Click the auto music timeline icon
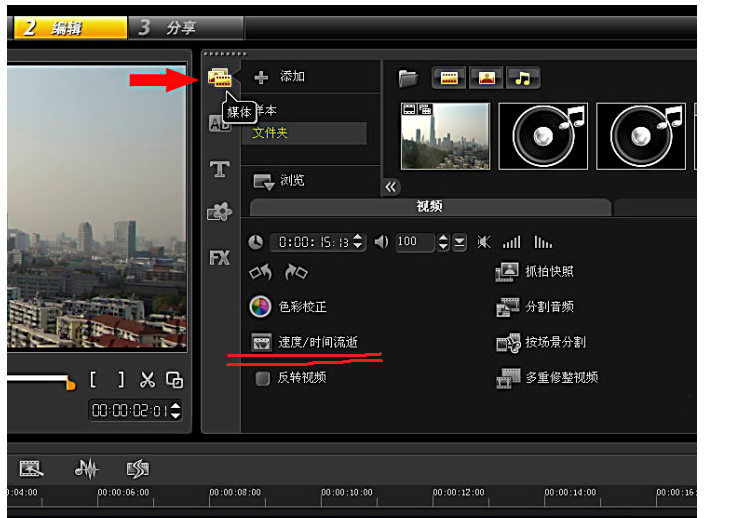Image resolution: width=730 pixels, height=518 pixels. coord(138,469)
